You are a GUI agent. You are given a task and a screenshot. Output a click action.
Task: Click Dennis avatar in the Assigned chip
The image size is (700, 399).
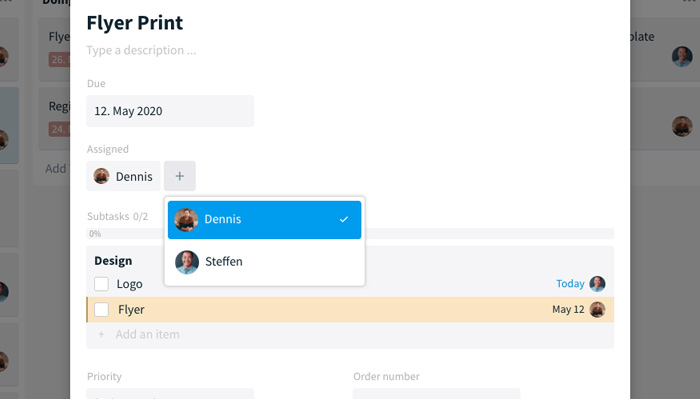coord(101,176)
